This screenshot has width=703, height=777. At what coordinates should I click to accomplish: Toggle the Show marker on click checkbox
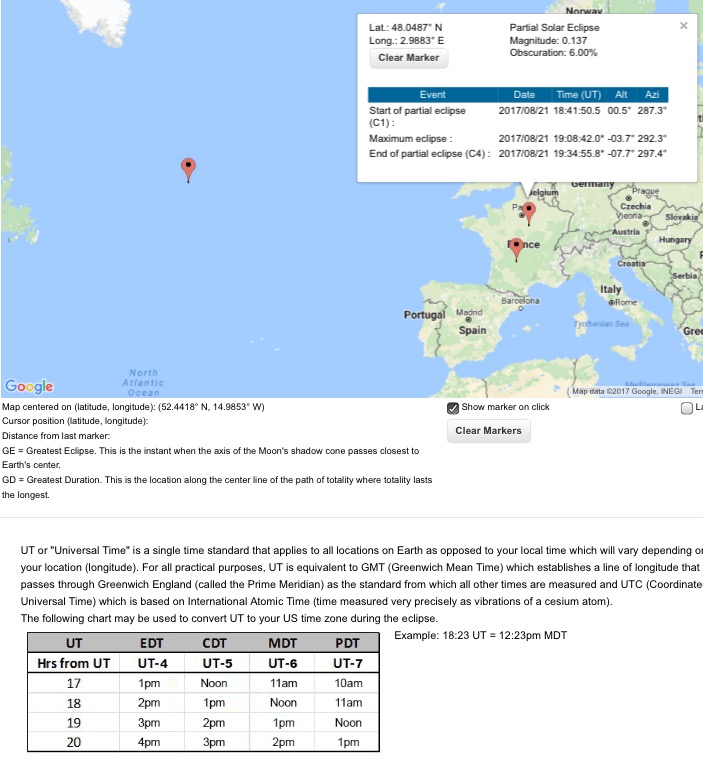453,408
